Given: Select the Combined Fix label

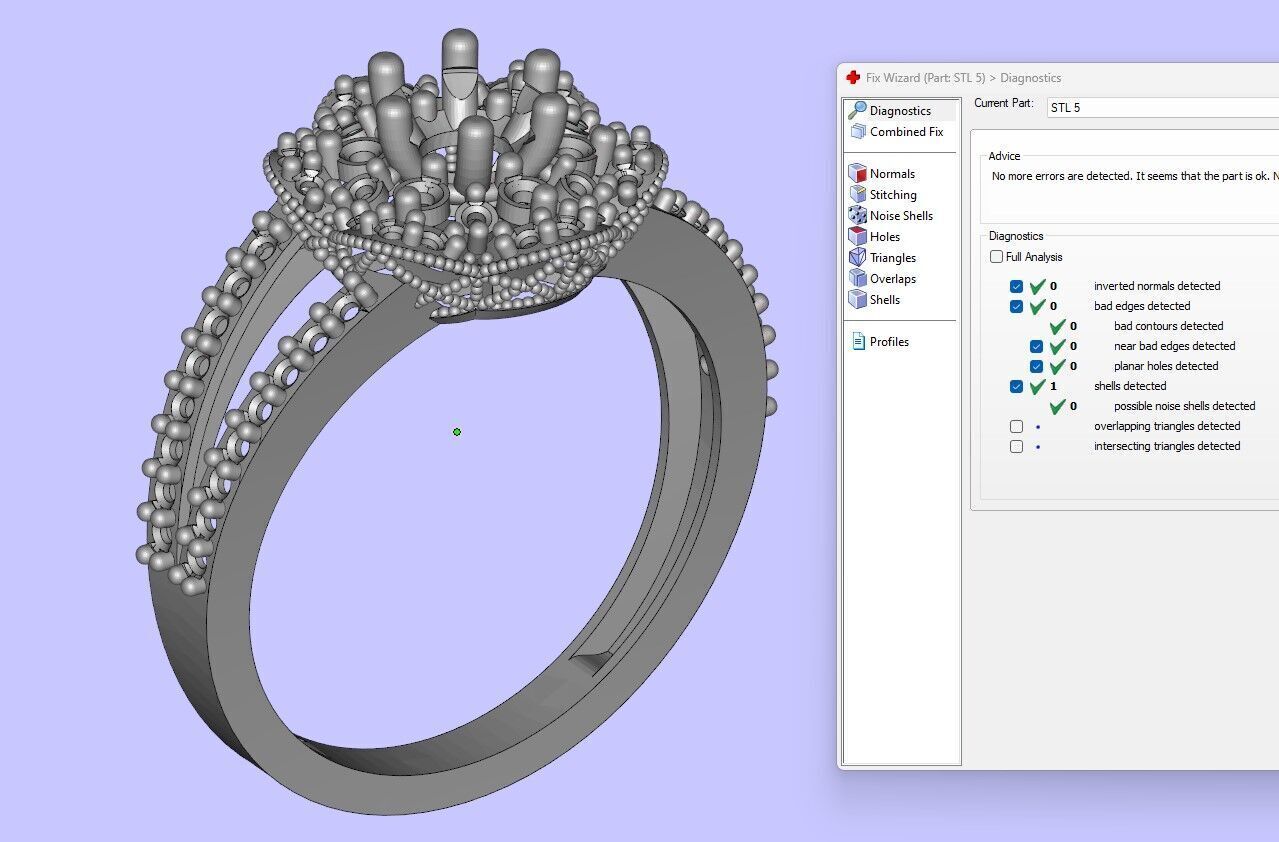Looking at the screenshot, I should [906, 132].
